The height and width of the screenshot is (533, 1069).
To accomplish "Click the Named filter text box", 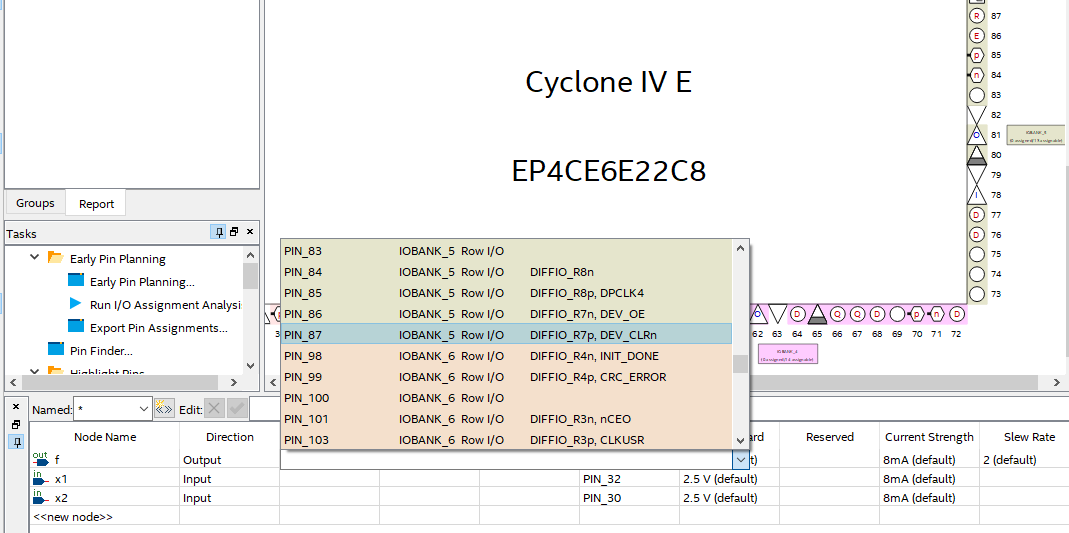I will coord(105,409).
